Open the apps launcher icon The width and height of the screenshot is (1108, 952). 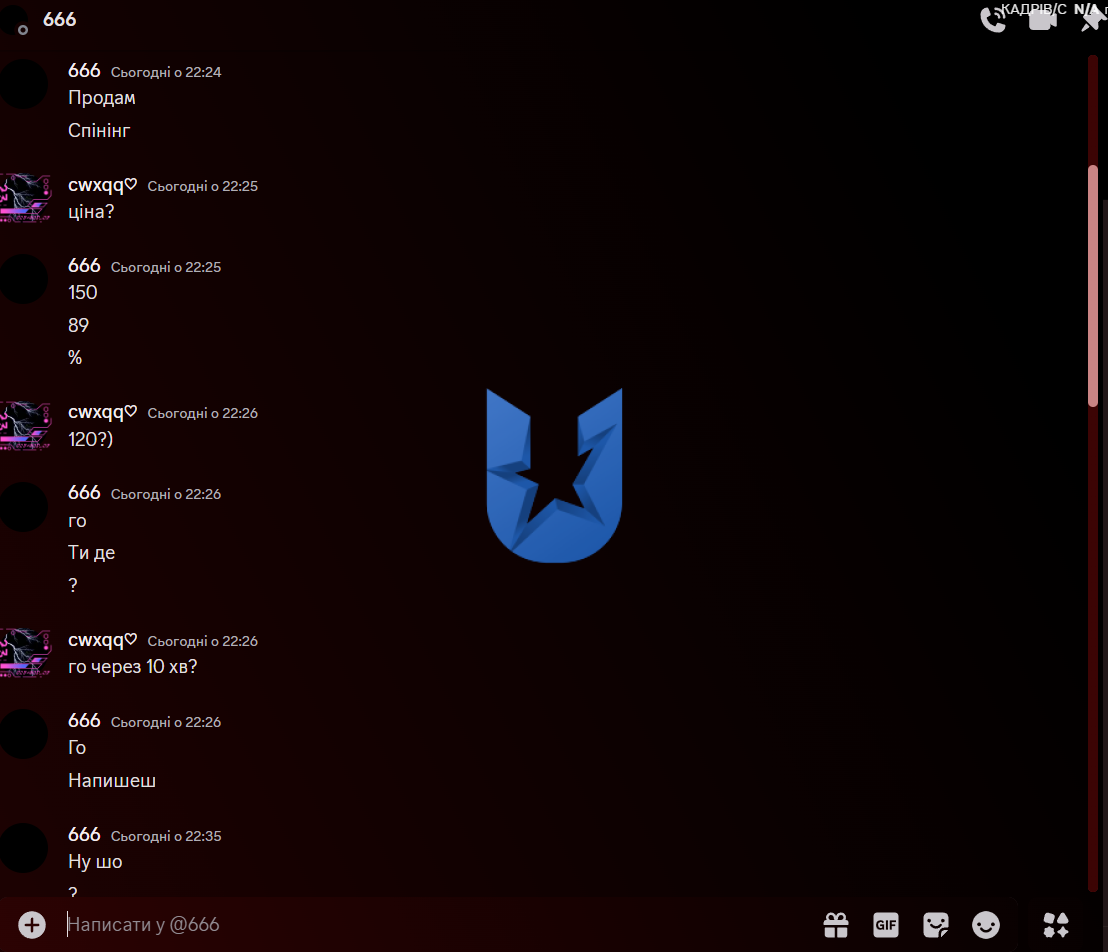pos(1056,924)
